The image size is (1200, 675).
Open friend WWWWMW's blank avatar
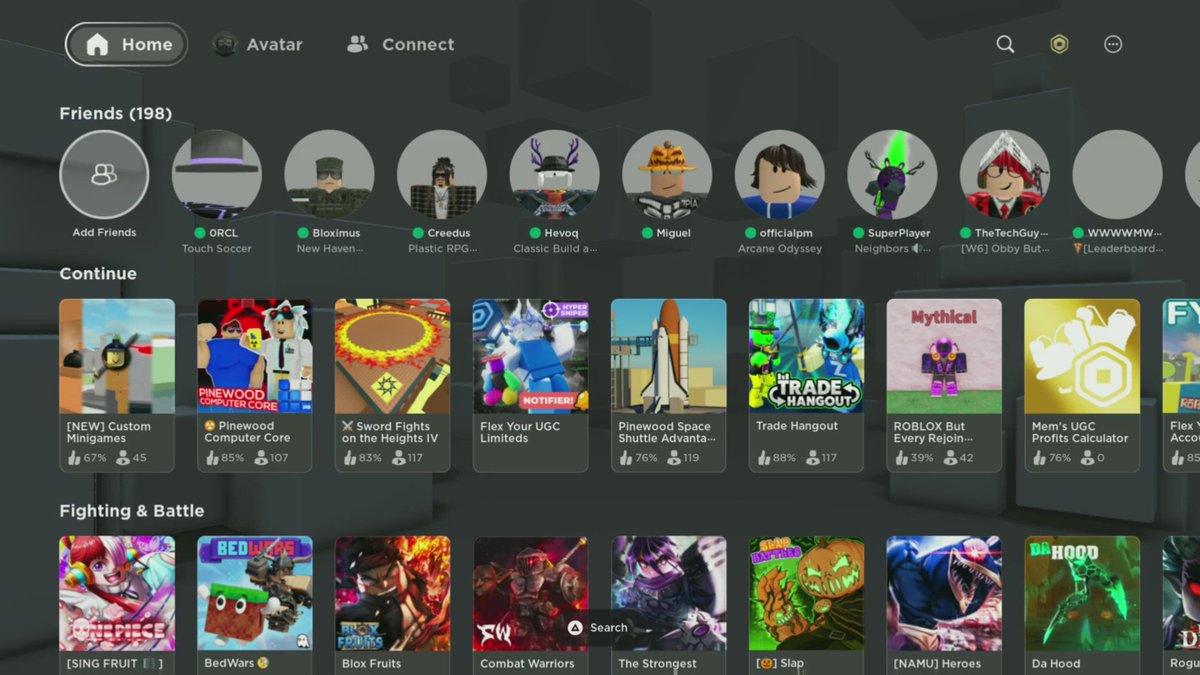pyautogui.click(x=1117, y=174)
